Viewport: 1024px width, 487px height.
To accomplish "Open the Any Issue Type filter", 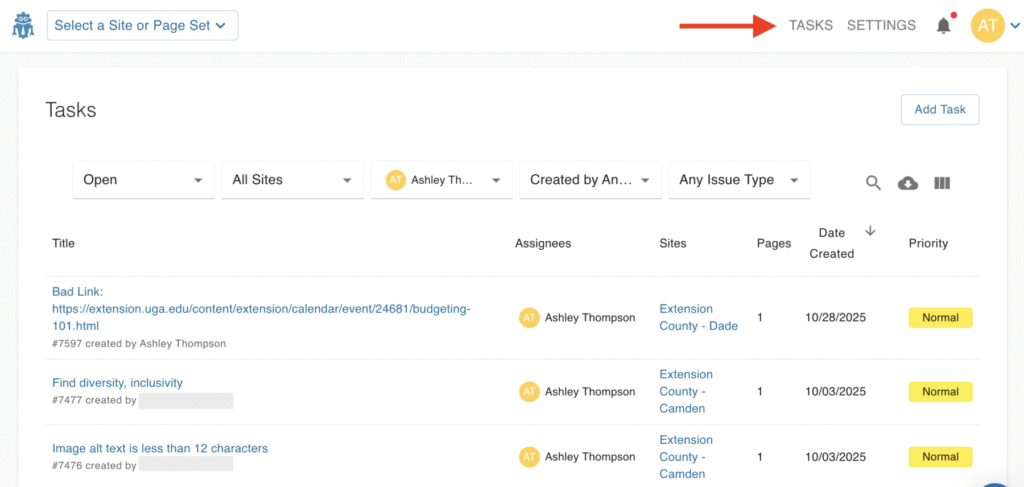I will pyautogui.click(x=738, y=180).
